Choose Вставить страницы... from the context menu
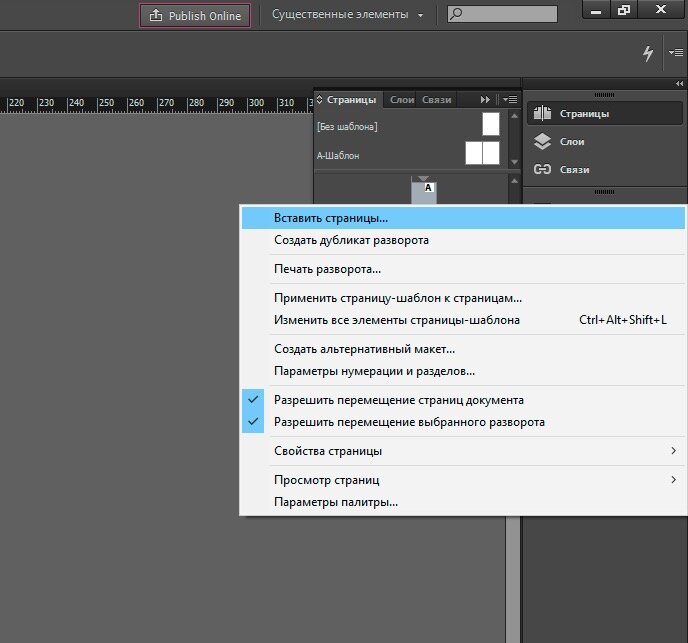Image resolution: width=688 pixels, height=643 pixels. point(463,218)
